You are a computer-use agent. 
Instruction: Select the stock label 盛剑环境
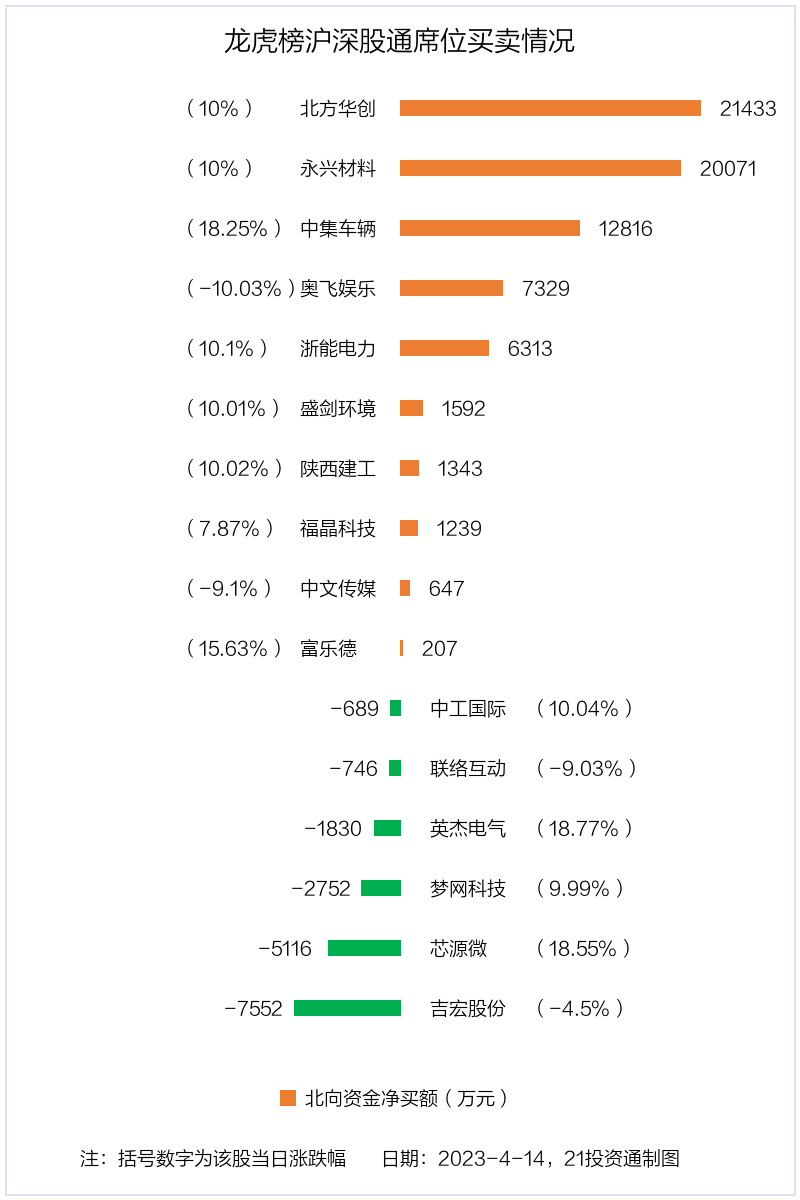338,408
